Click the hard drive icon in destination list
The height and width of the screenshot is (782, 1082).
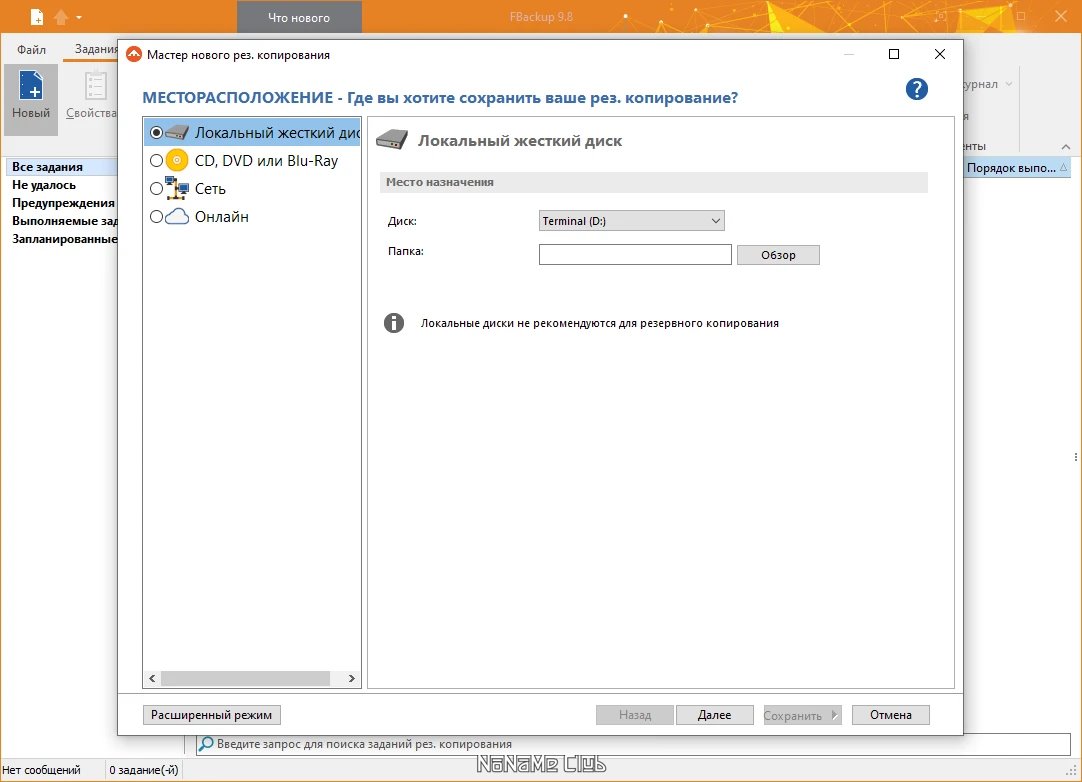[177, 133]
